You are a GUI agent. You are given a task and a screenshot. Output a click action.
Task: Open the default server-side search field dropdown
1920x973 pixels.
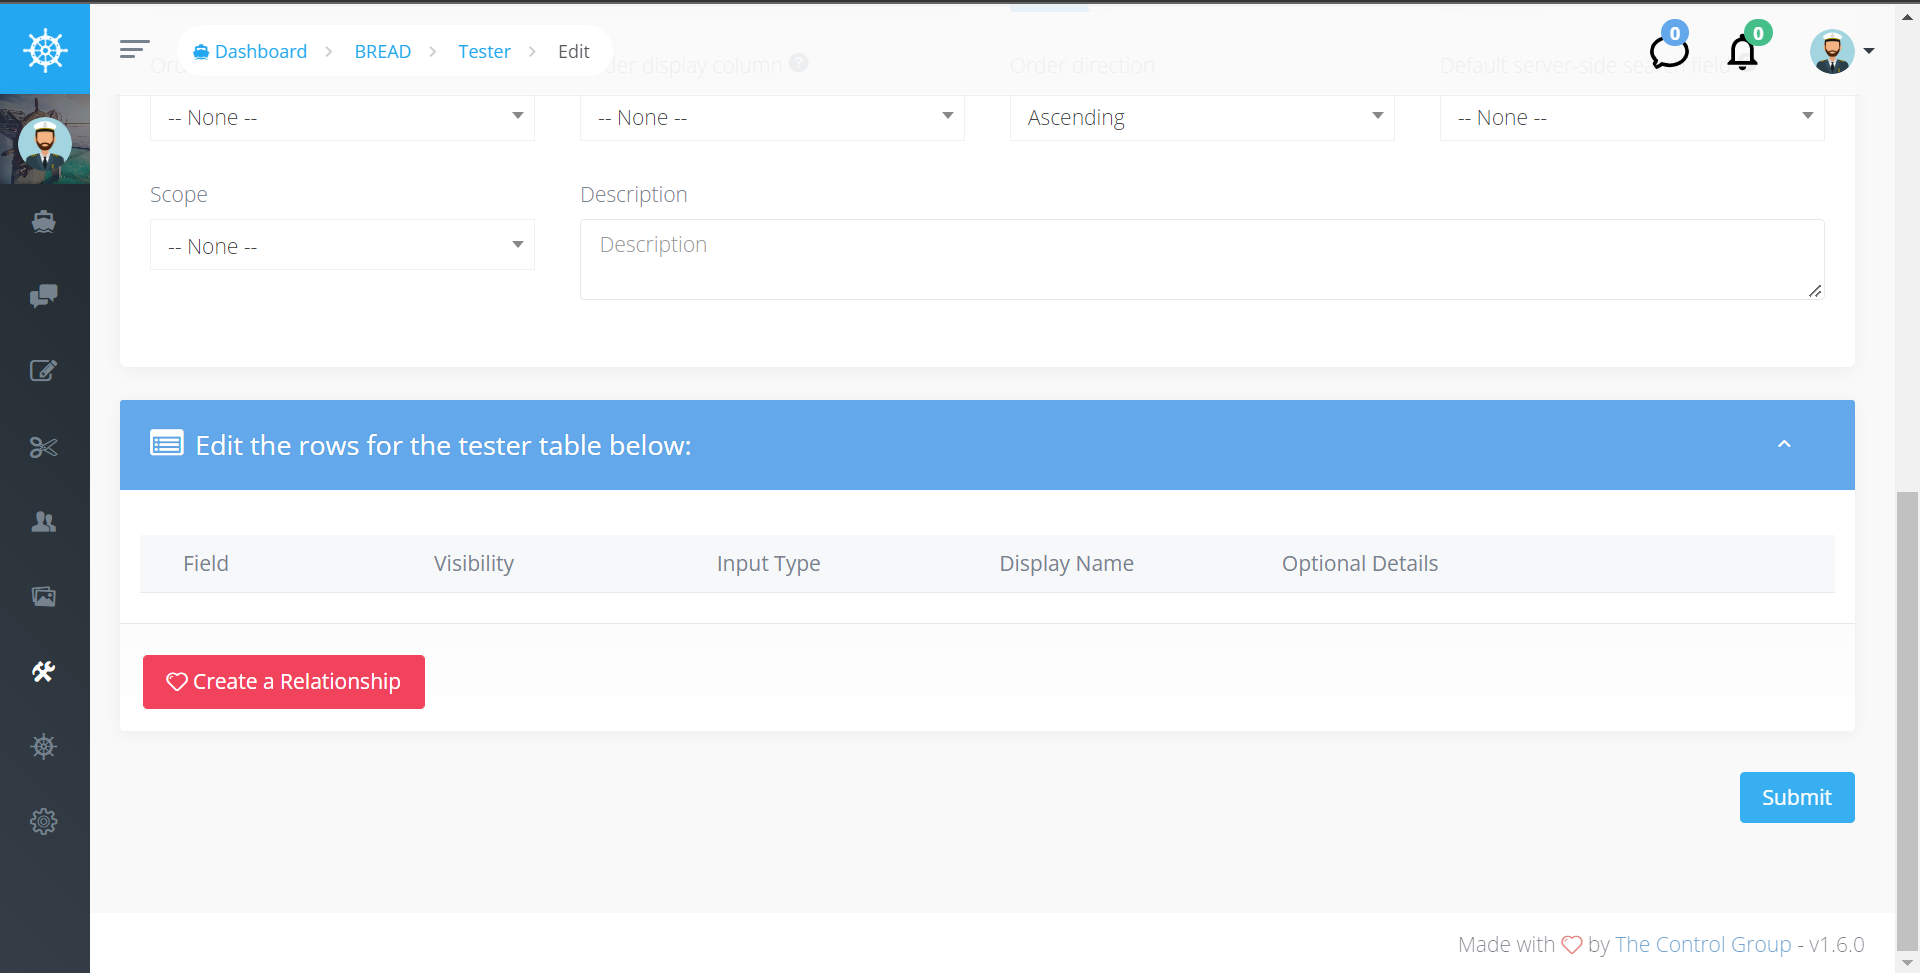1632,118
